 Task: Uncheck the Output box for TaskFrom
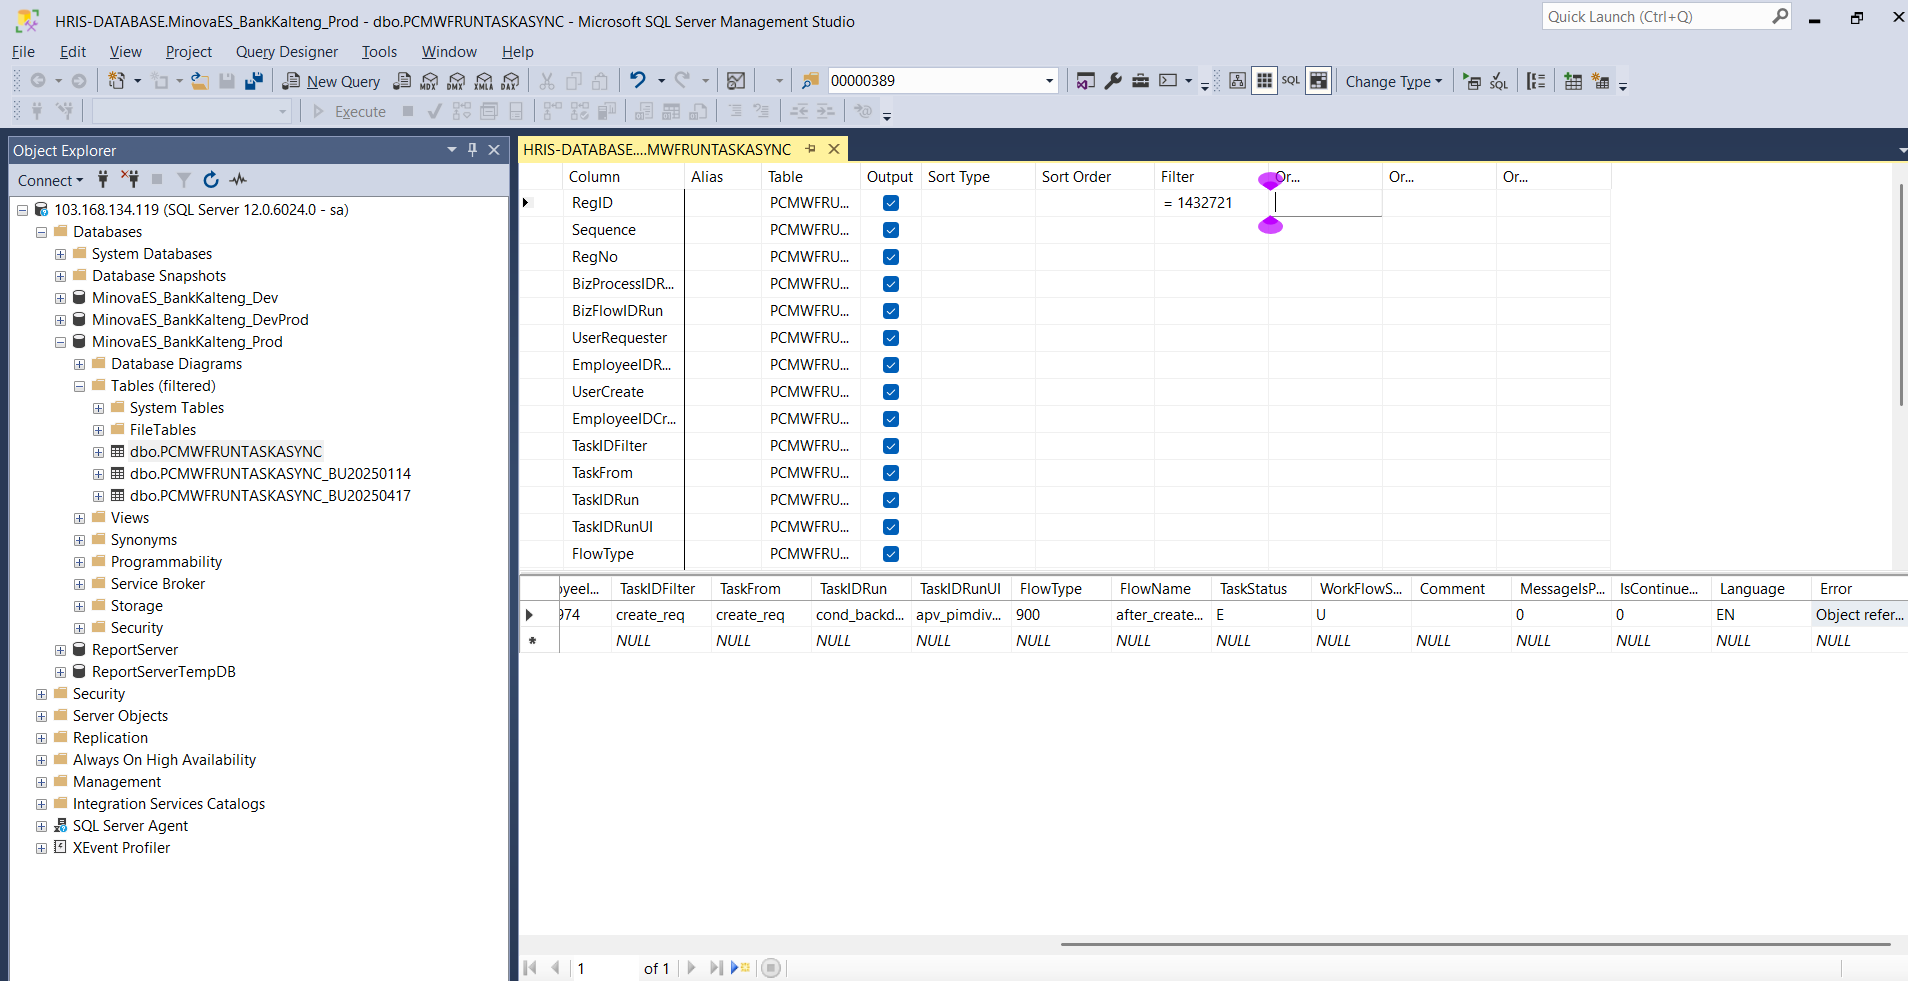point(891,473)
